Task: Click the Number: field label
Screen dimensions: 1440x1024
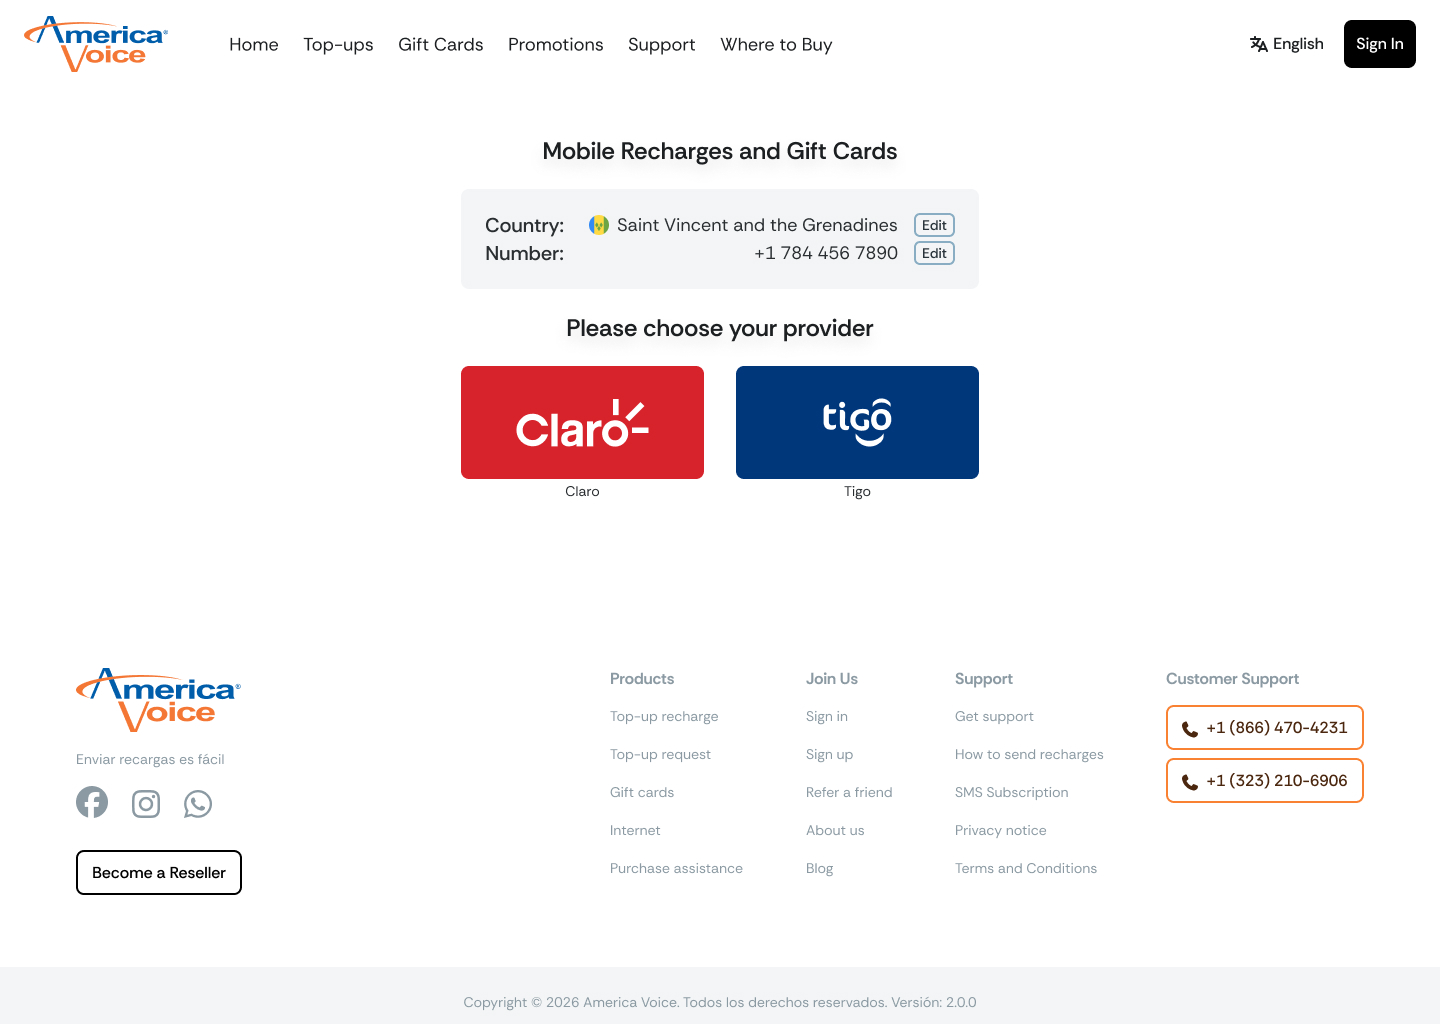Action: coord(525,253)
